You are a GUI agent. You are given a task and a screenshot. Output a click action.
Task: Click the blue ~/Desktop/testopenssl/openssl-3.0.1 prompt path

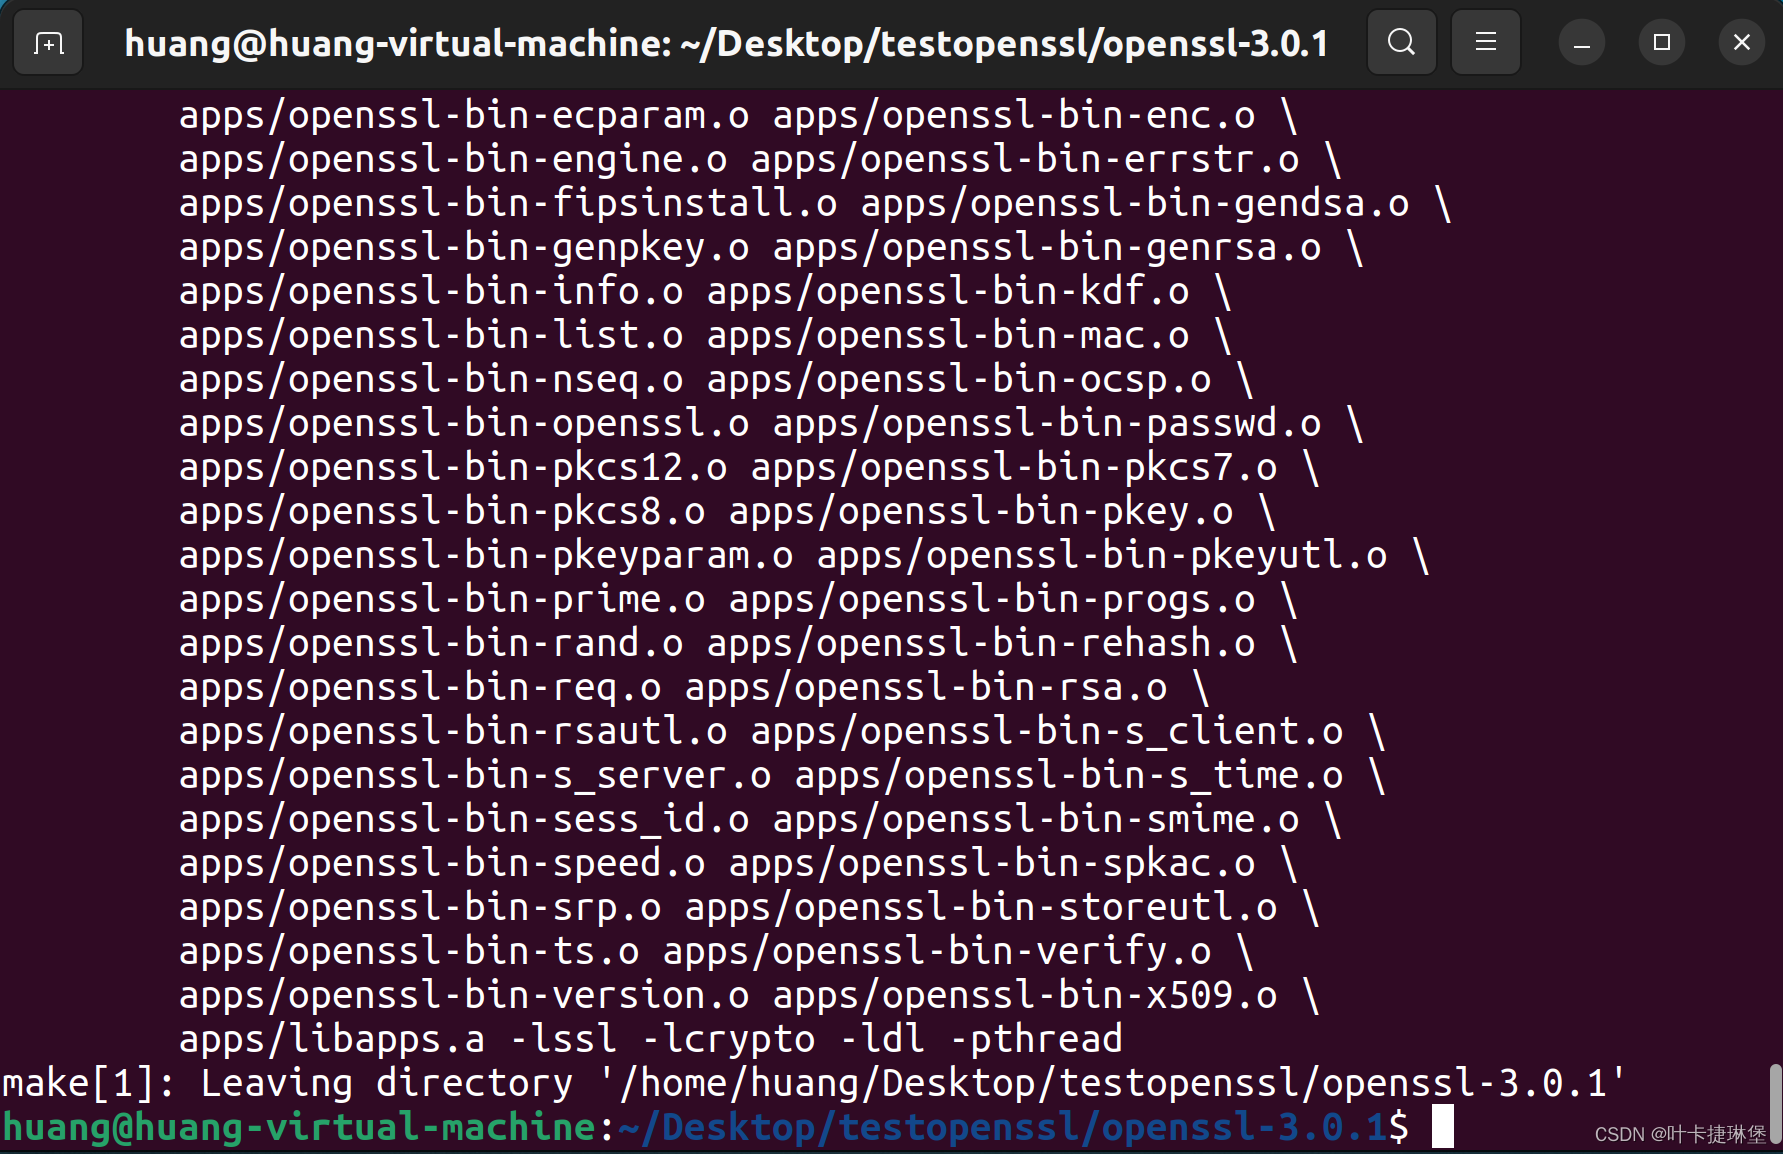[1003, 1128]
